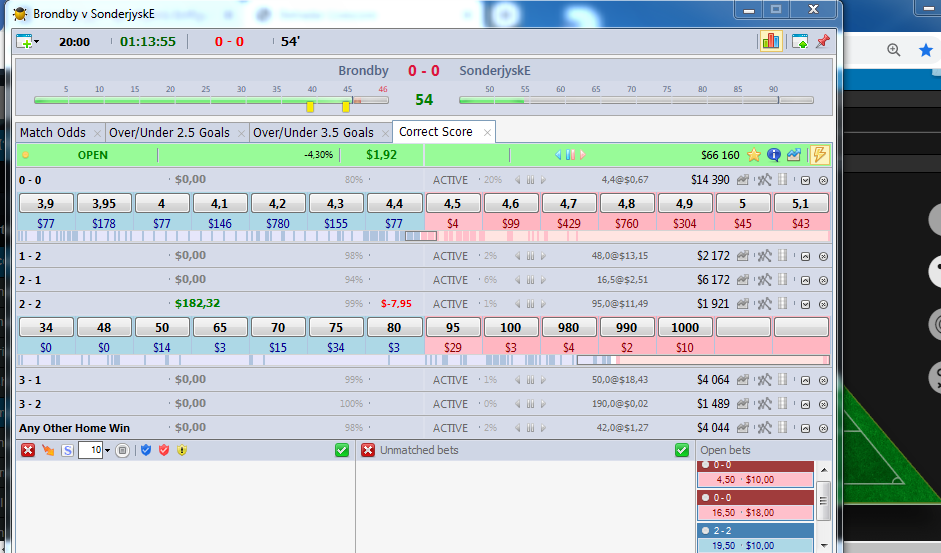Click the 2 - 2 price ladder strip

(423, 360)
